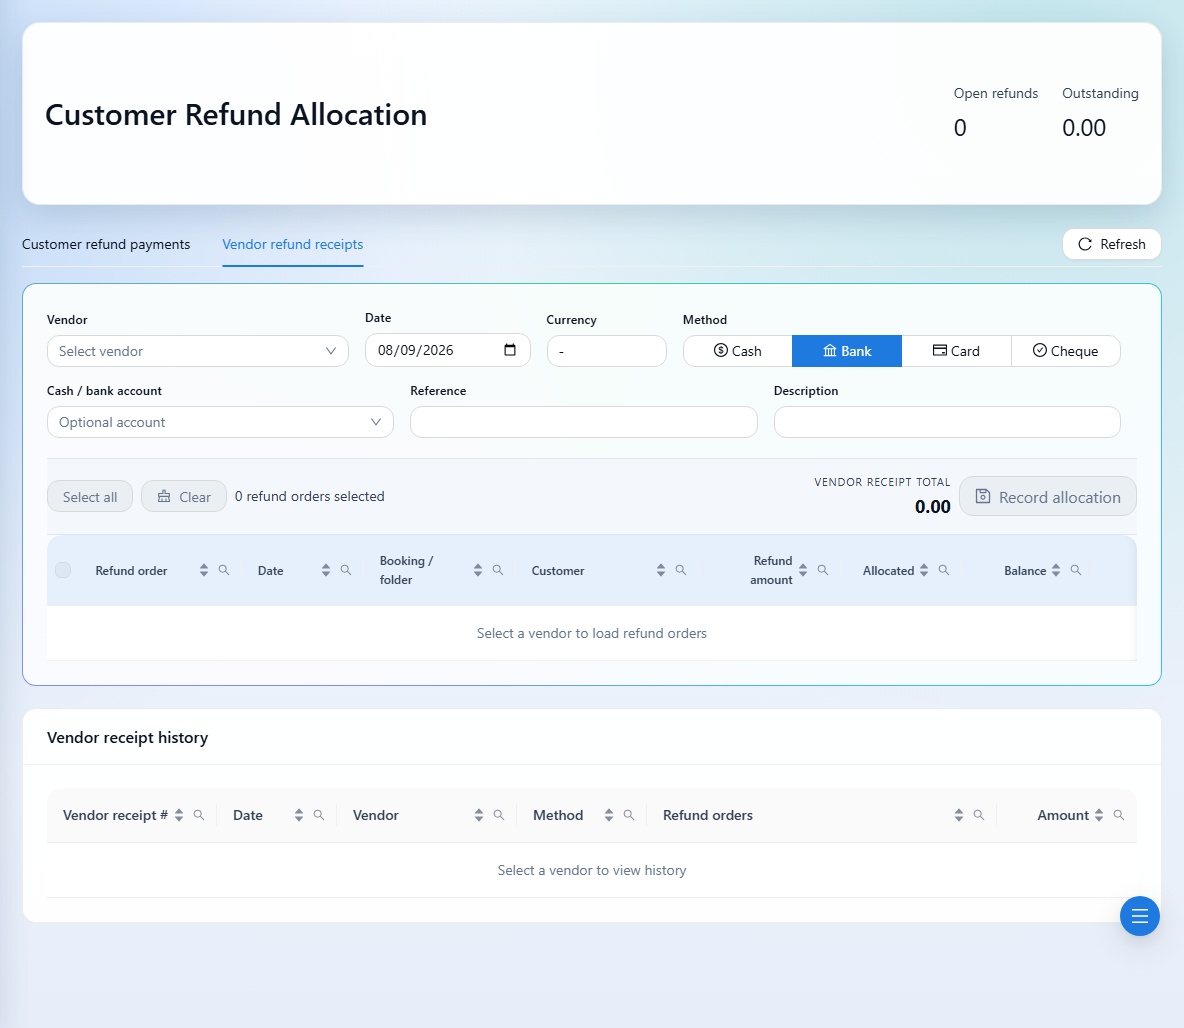
Task: Sort history by Amount column
Action: point(1099,815)
